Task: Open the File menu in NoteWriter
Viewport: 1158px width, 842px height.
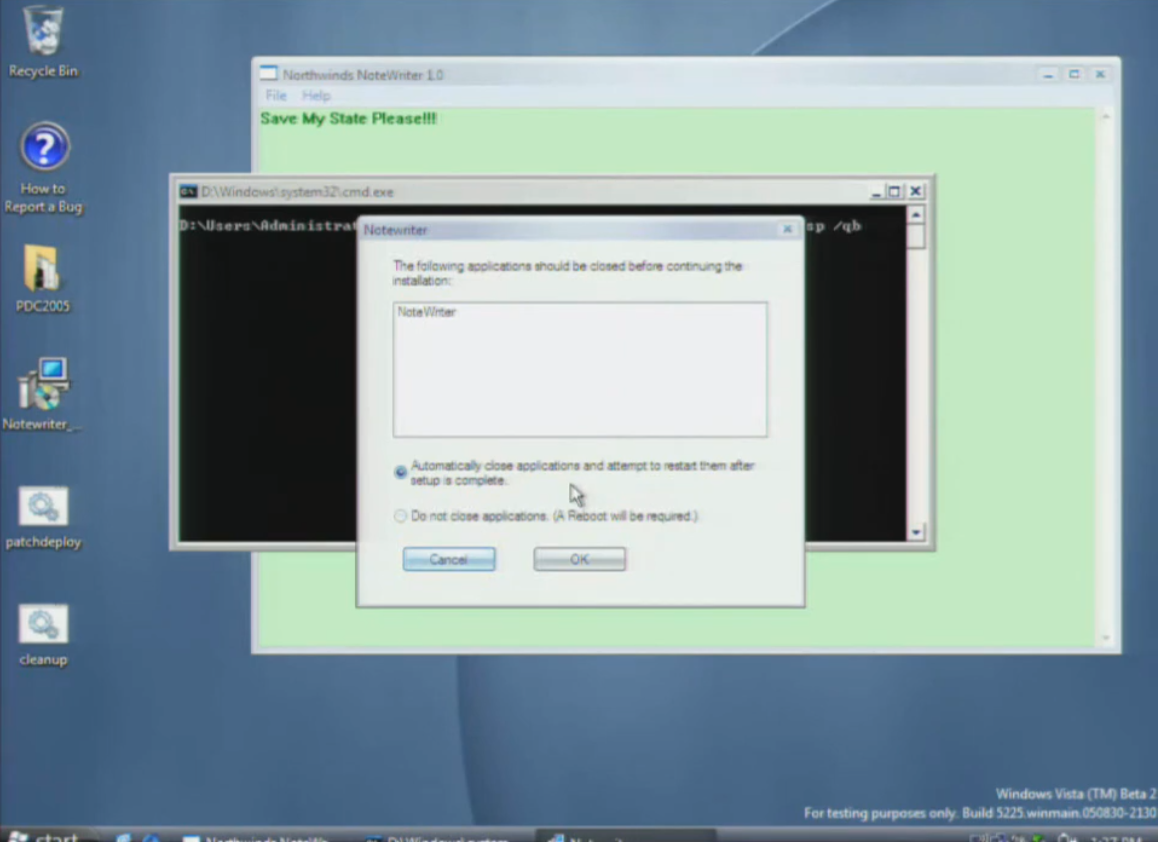Action: [275, 95]
